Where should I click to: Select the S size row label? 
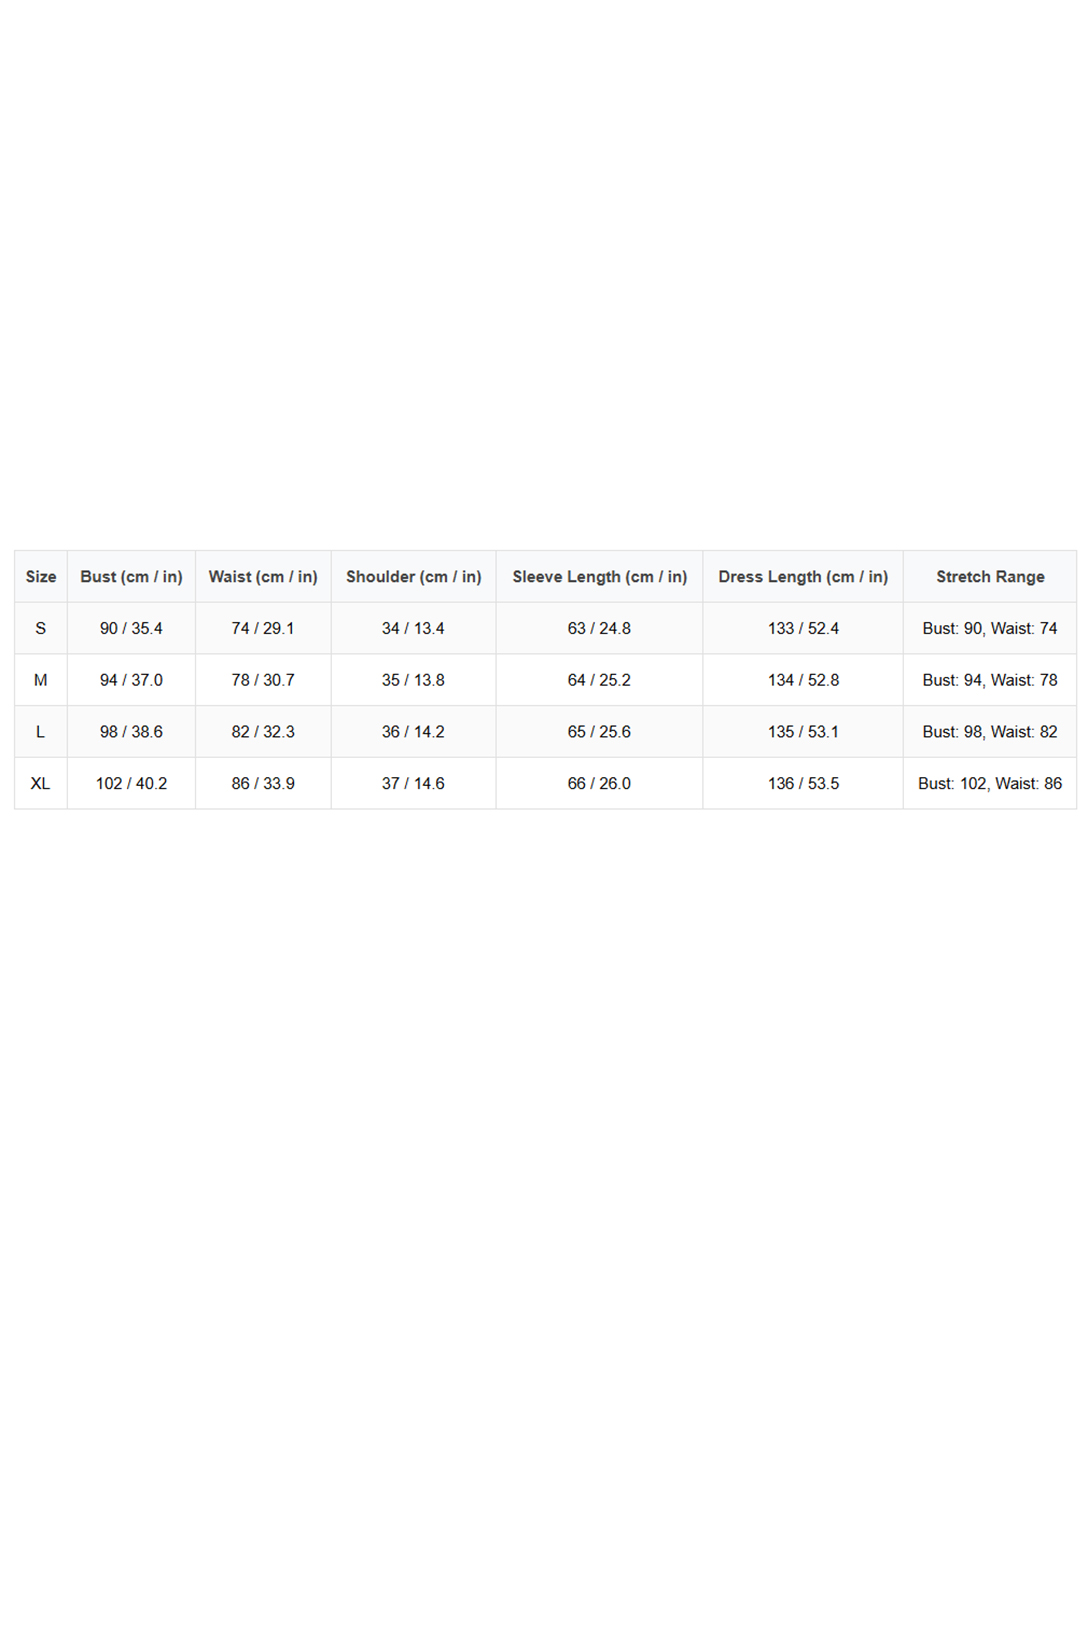[41, 629]
